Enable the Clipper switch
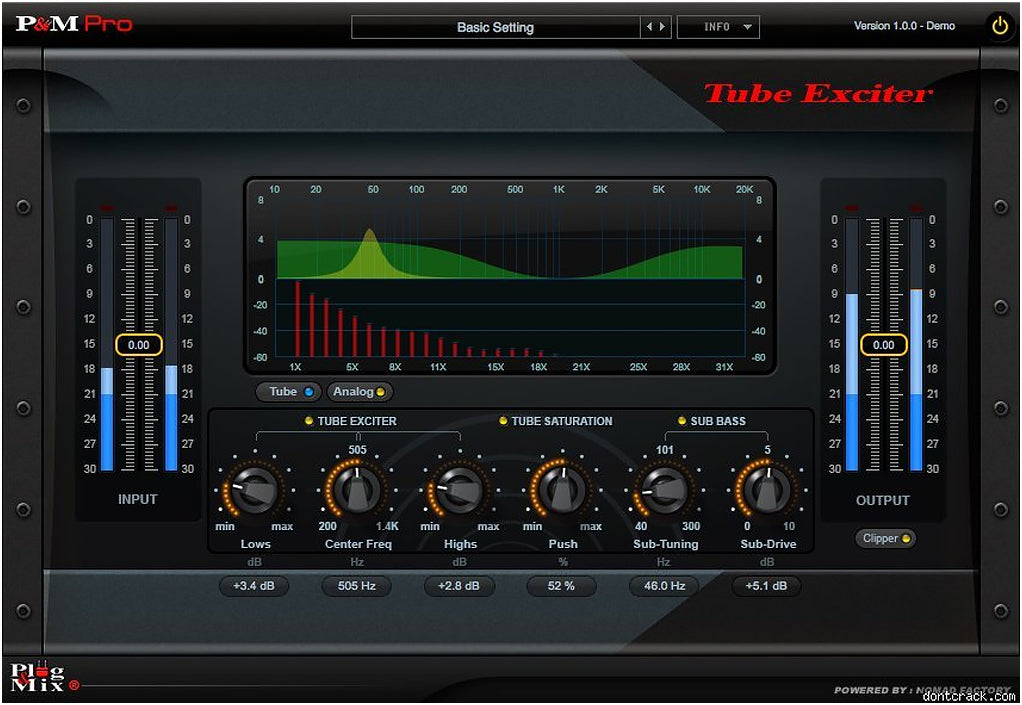Viewport: 1022px width, 705px height. coord(885,539)
